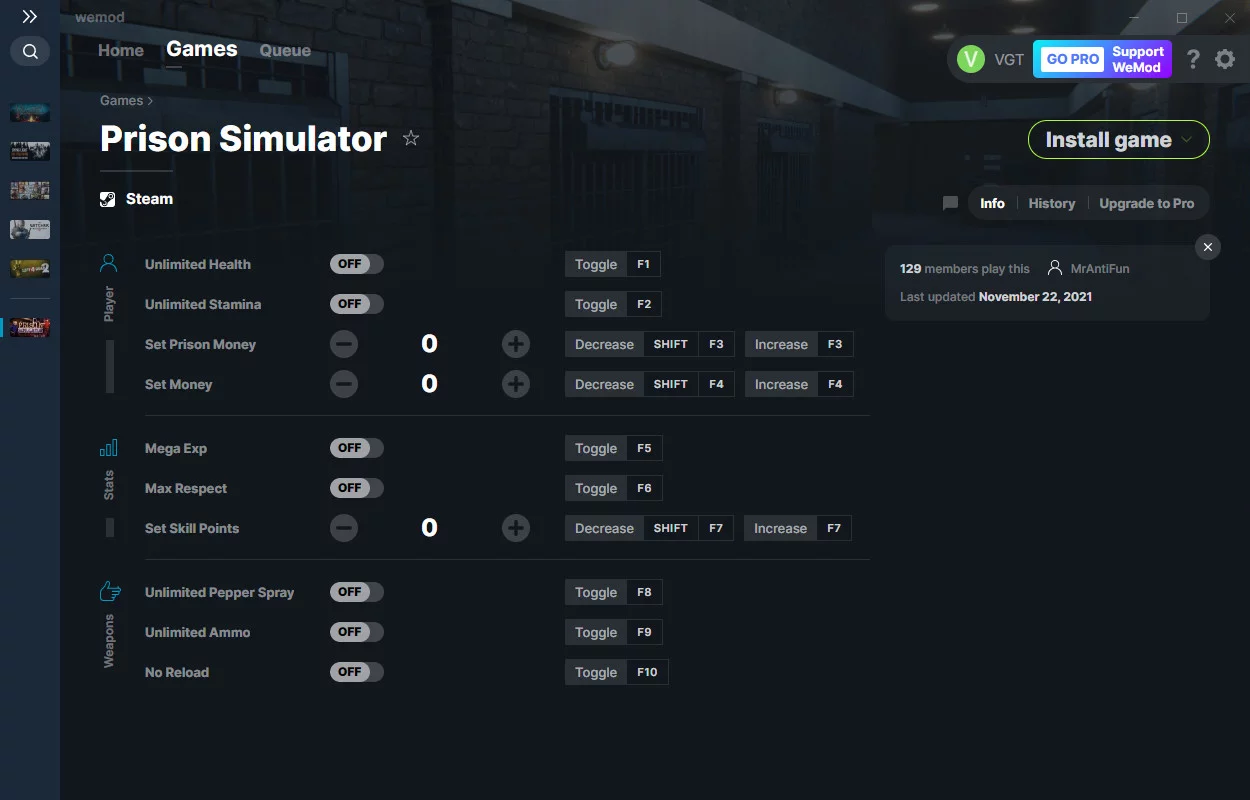Select the Weapons category thumbs-up icon
The image size is (1250, 800).
click(x=109, y=592)
